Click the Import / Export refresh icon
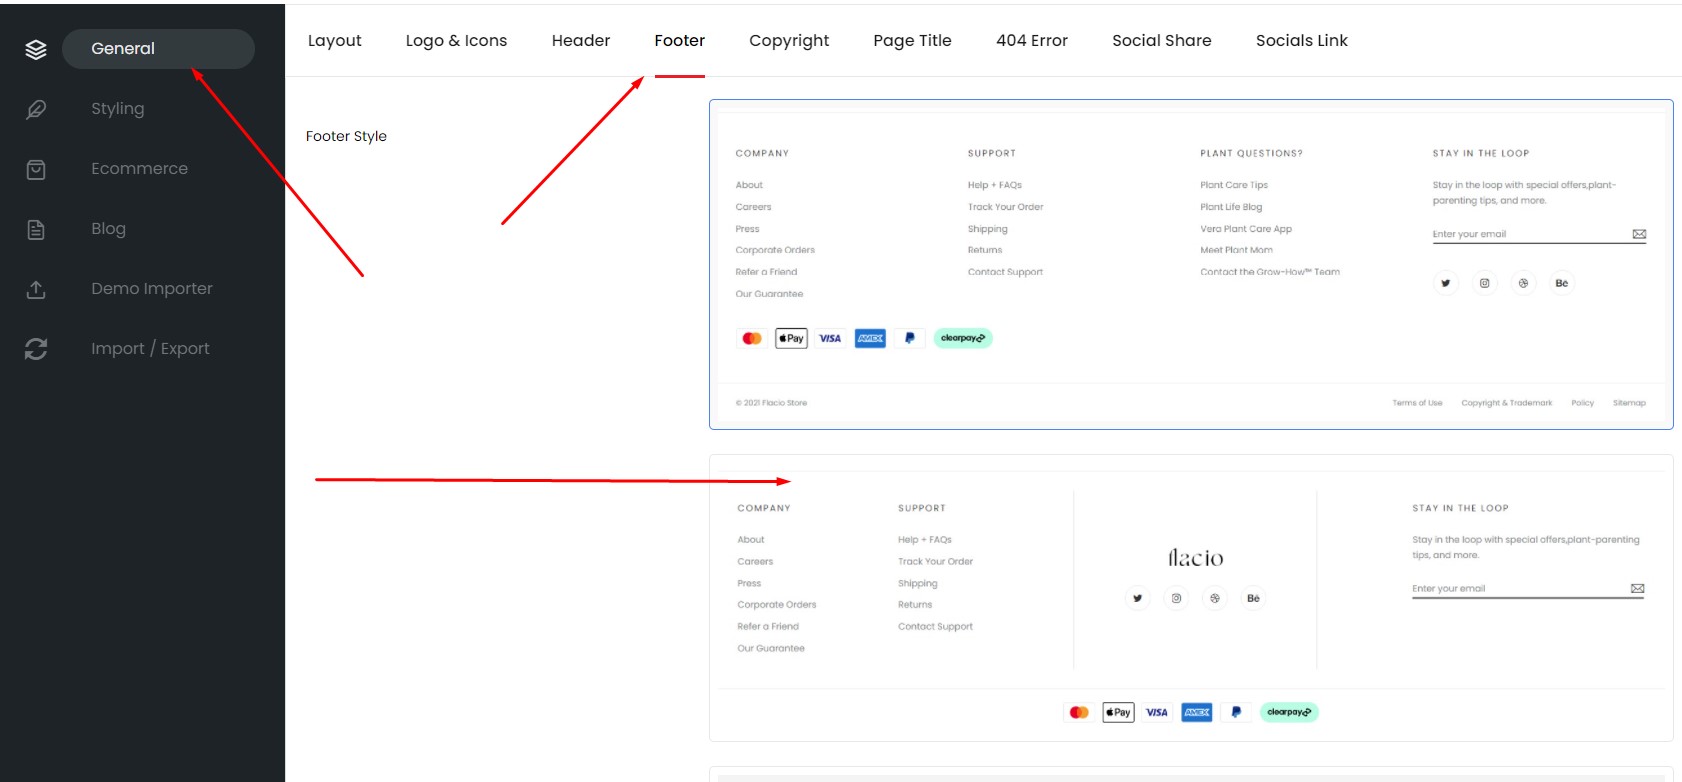This screenshot has width=1682, height=782. click(36, 349)
